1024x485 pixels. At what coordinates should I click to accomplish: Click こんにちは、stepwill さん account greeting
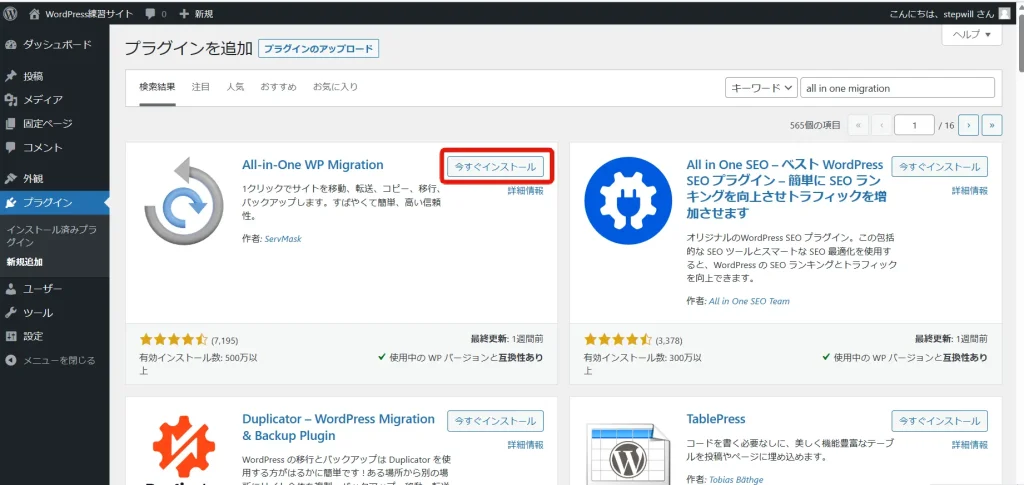942,14
